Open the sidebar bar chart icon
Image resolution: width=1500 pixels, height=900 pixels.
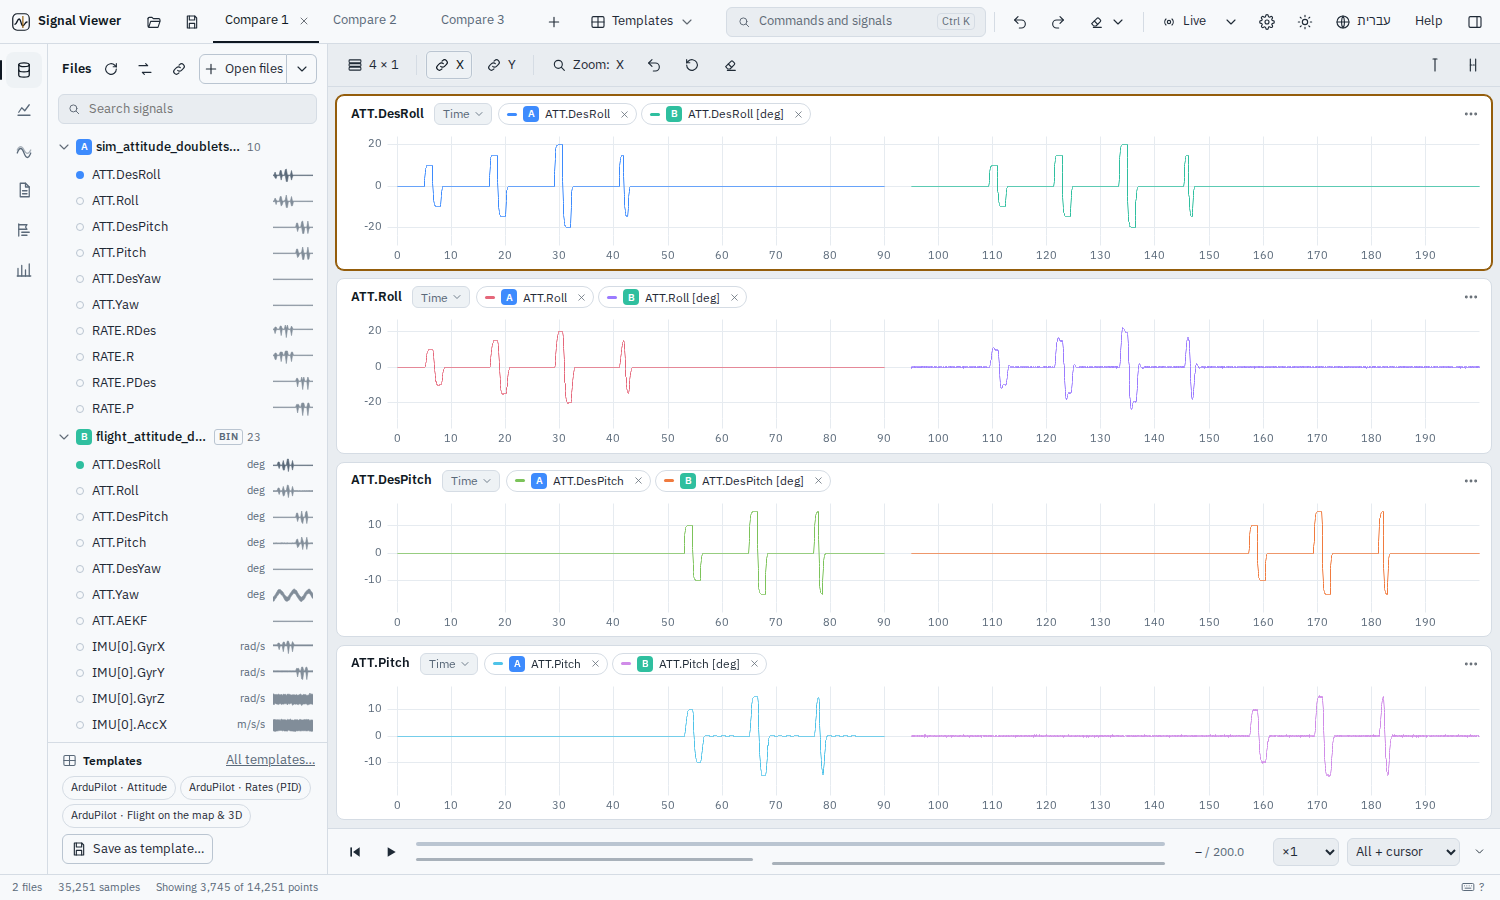(24, 270)
